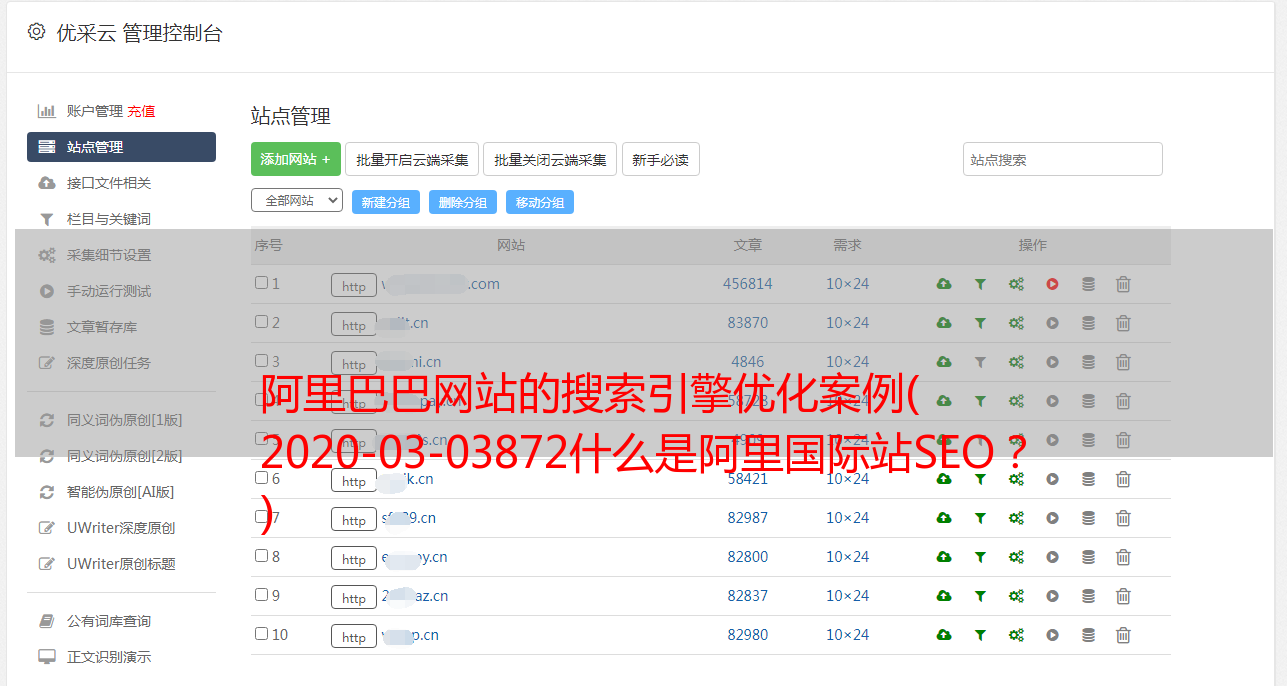Toggle the checkbox for site number 6
1287x686 pixels.
261,478
